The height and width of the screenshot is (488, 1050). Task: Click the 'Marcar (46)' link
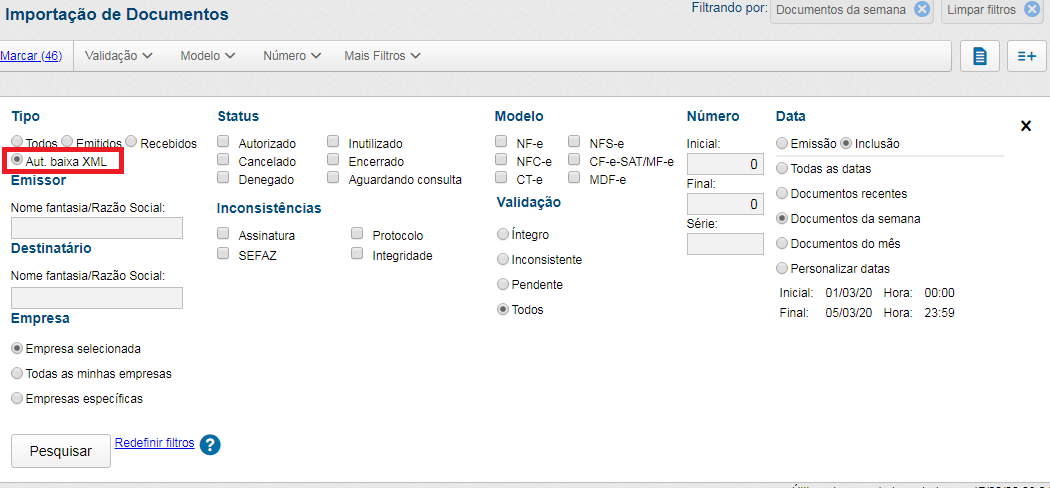(x=31, y=56)
